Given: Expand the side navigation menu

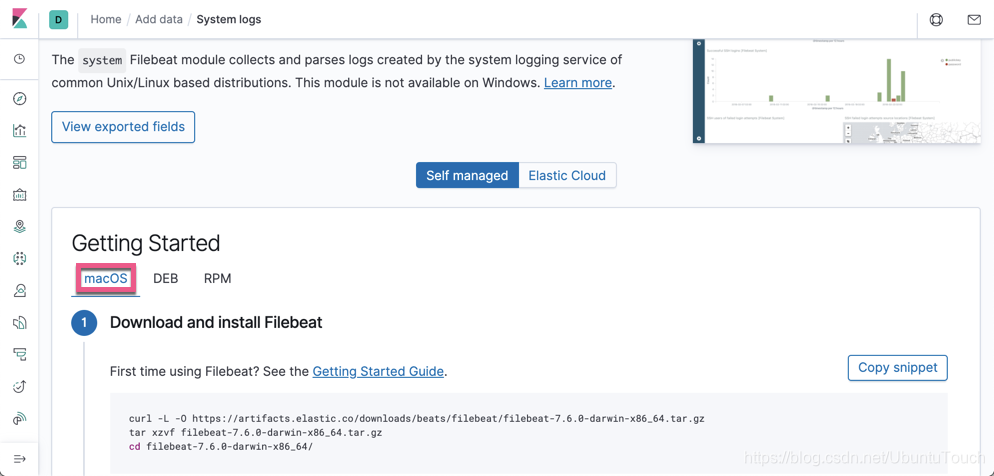Looking at the screenshot, I should pyautogui.click(x=20, y=458).
